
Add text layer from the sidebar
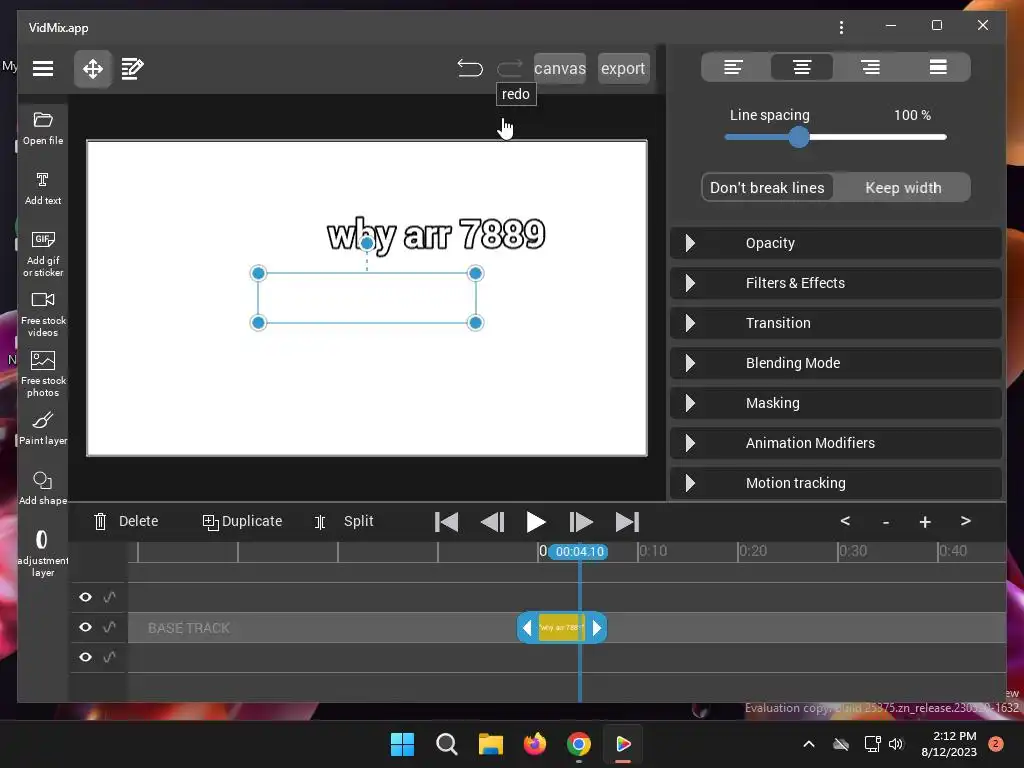tap(43, 189)
